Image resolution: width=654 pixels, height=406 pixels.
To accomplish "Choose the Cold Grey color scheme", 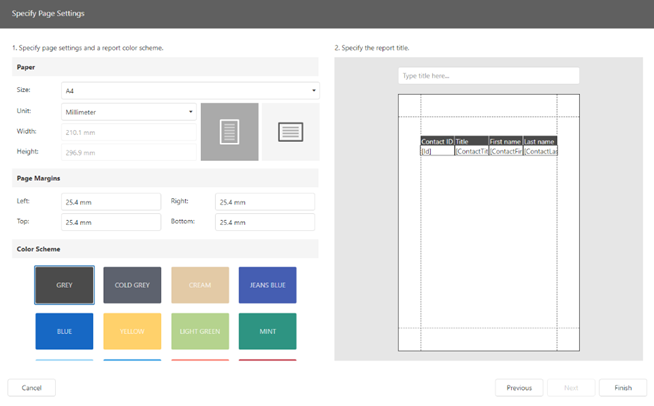I will point(132,285).
